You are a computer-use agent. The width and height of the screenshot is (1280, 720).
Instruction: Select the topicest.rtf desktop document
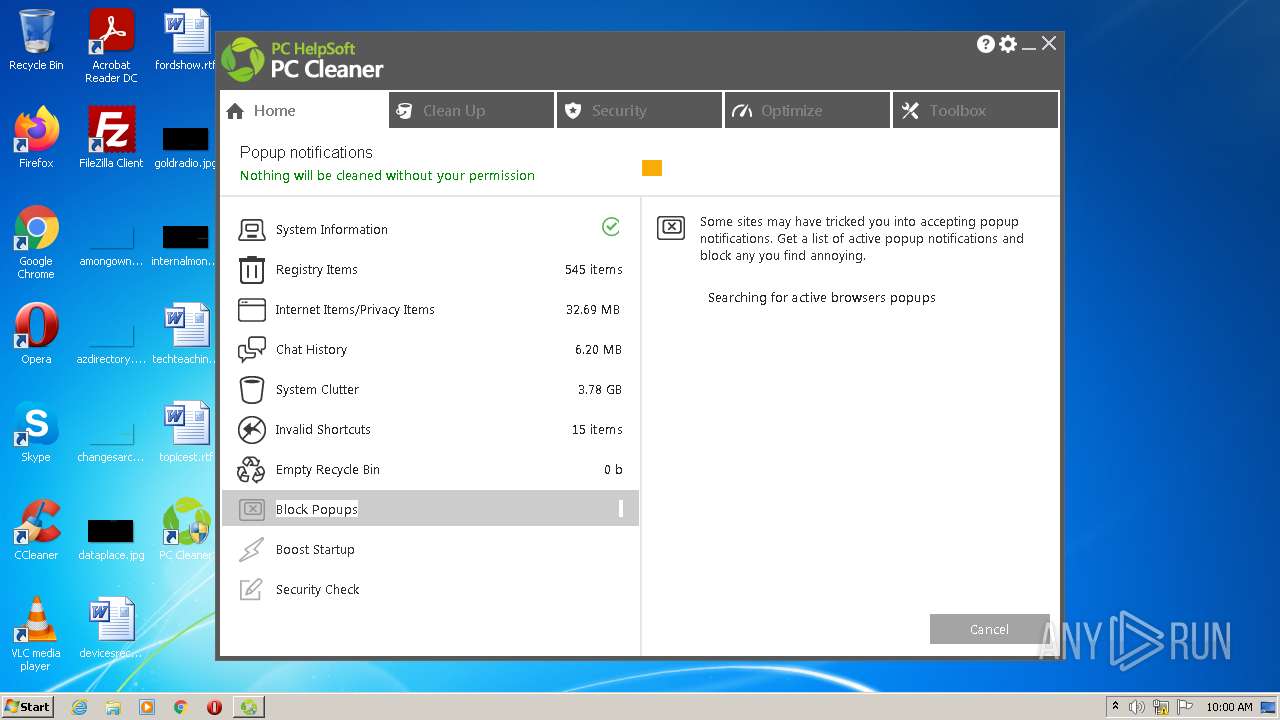186,431
